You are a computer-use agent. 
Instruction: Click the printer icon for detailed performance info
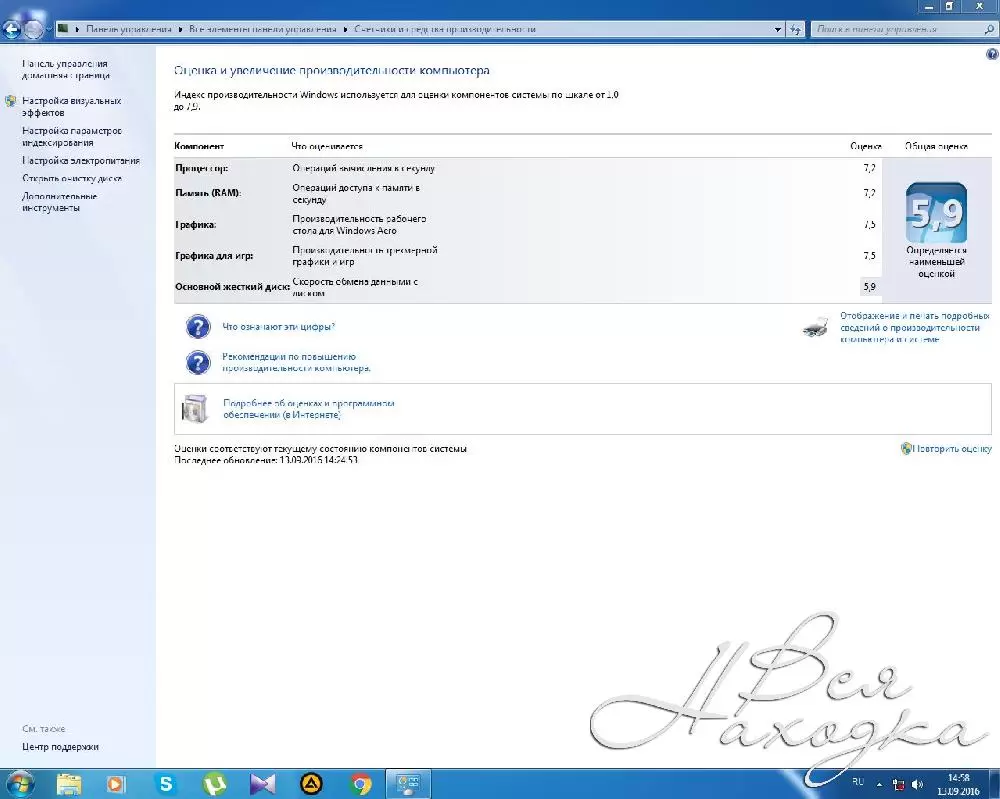pos(816,327)
